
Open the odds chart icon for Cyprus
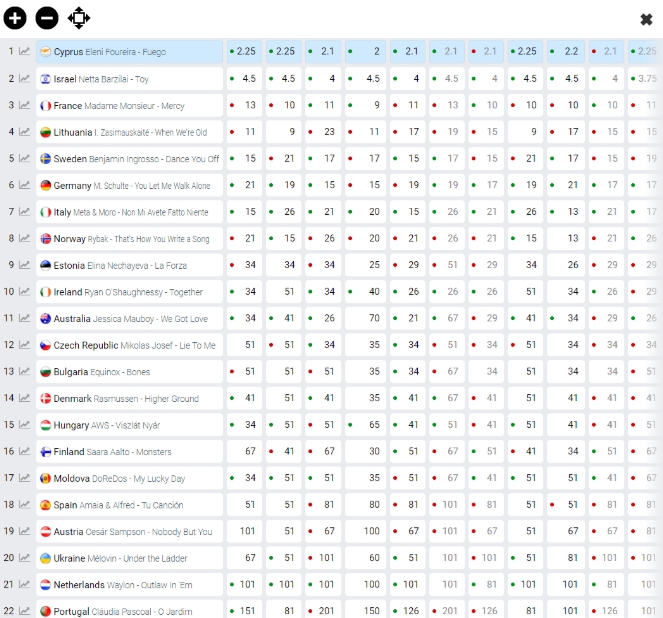25,52
